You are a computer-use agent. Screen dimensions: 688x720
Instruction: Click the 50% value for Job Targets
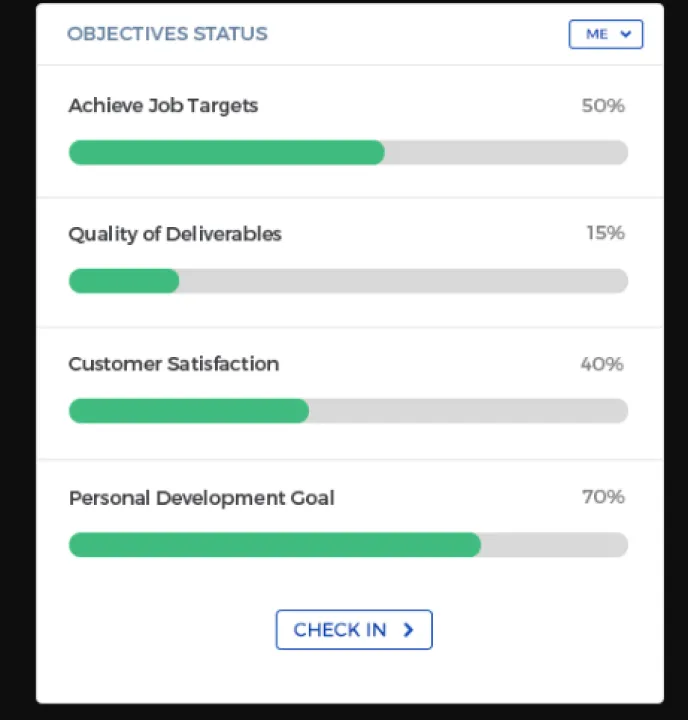(603, 106)
